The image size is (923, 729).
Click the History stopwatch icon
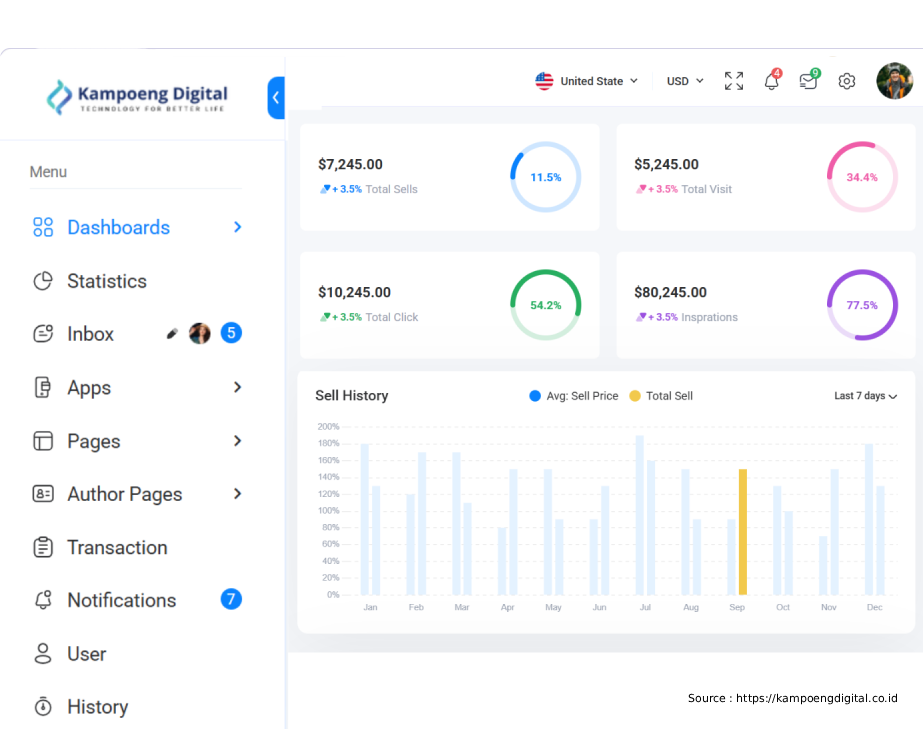click(x=43, y=707)
